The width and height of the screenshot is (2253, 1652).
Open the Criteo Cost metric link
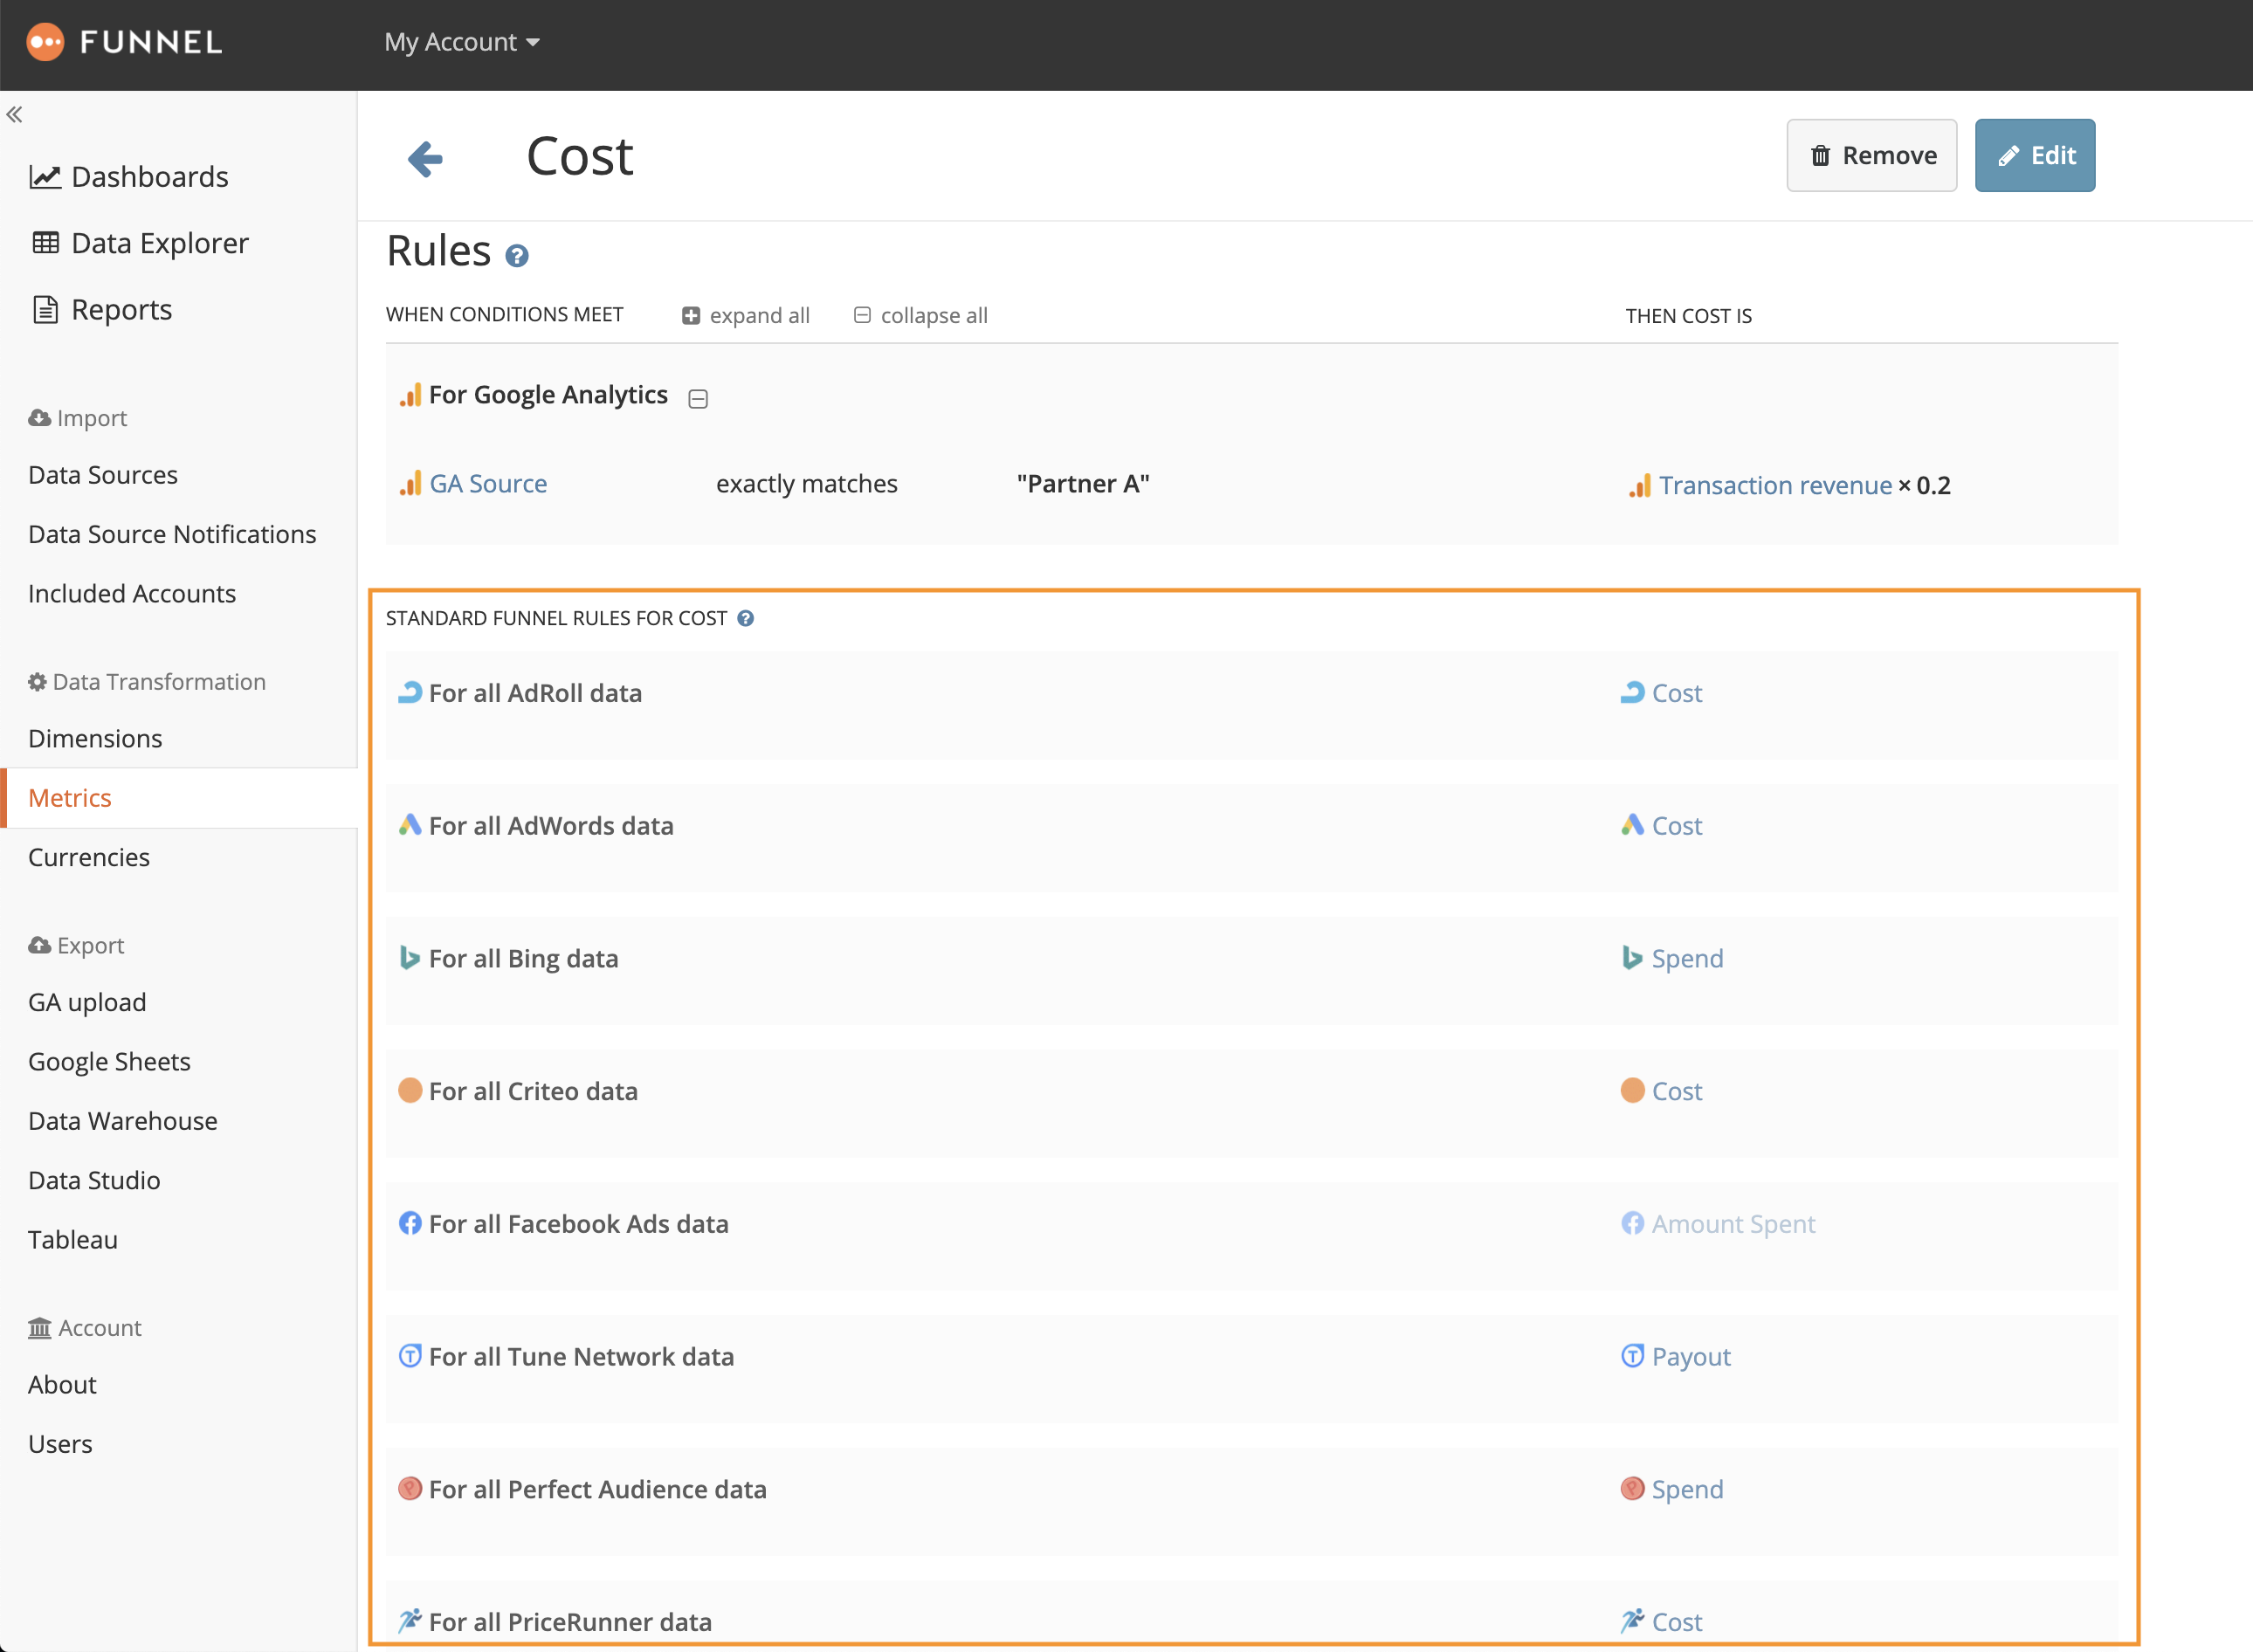[1677, 1091]
